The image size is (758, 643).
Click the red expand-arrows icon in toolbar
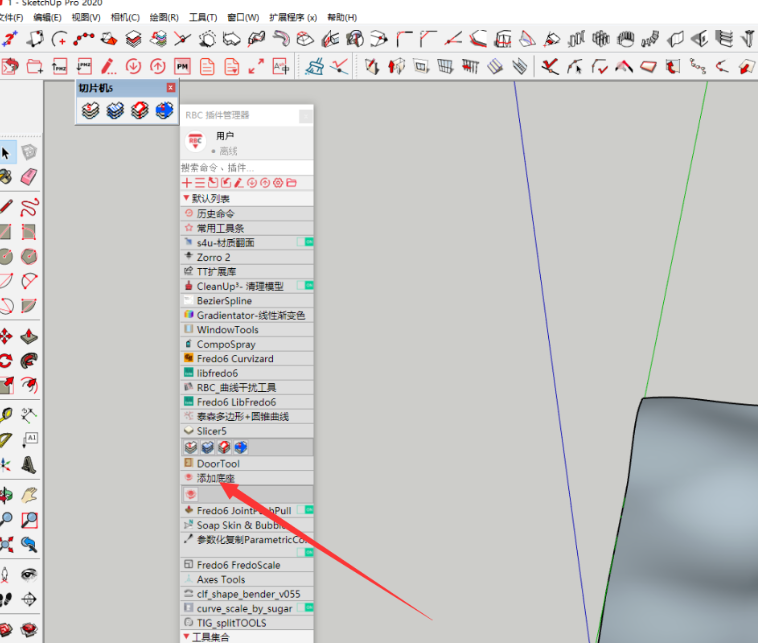click(256, 66)
